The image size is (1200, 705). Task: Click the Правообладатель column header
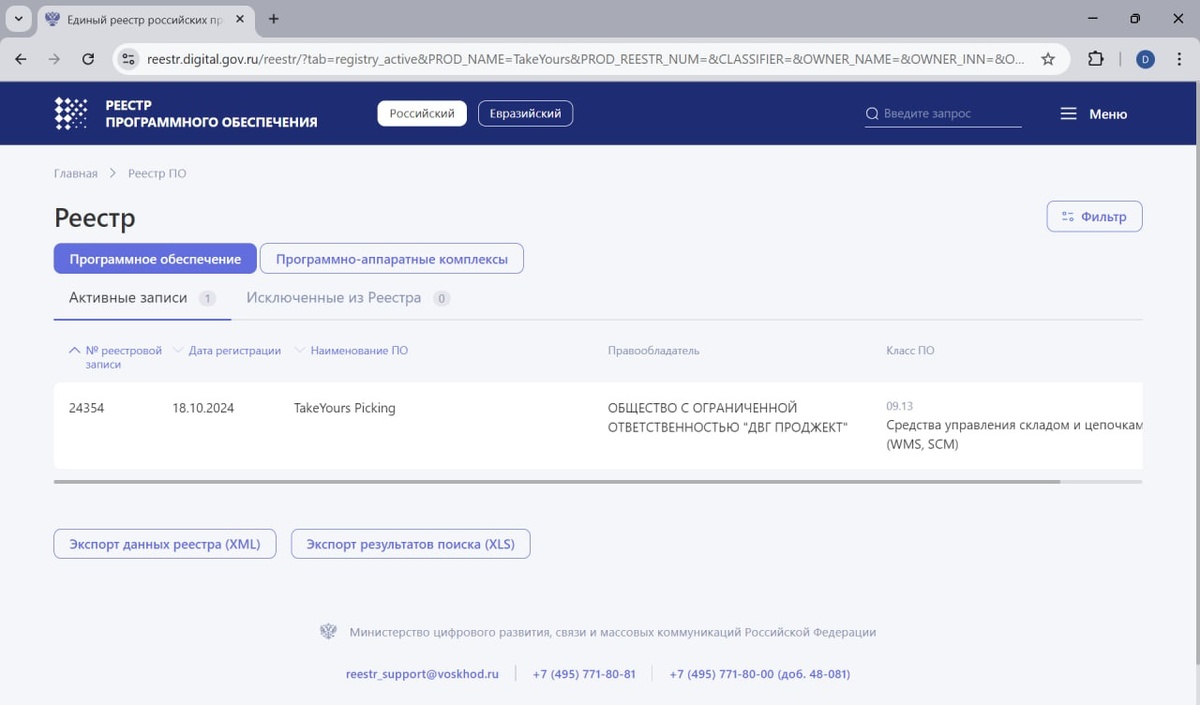(x=653, y=351)
